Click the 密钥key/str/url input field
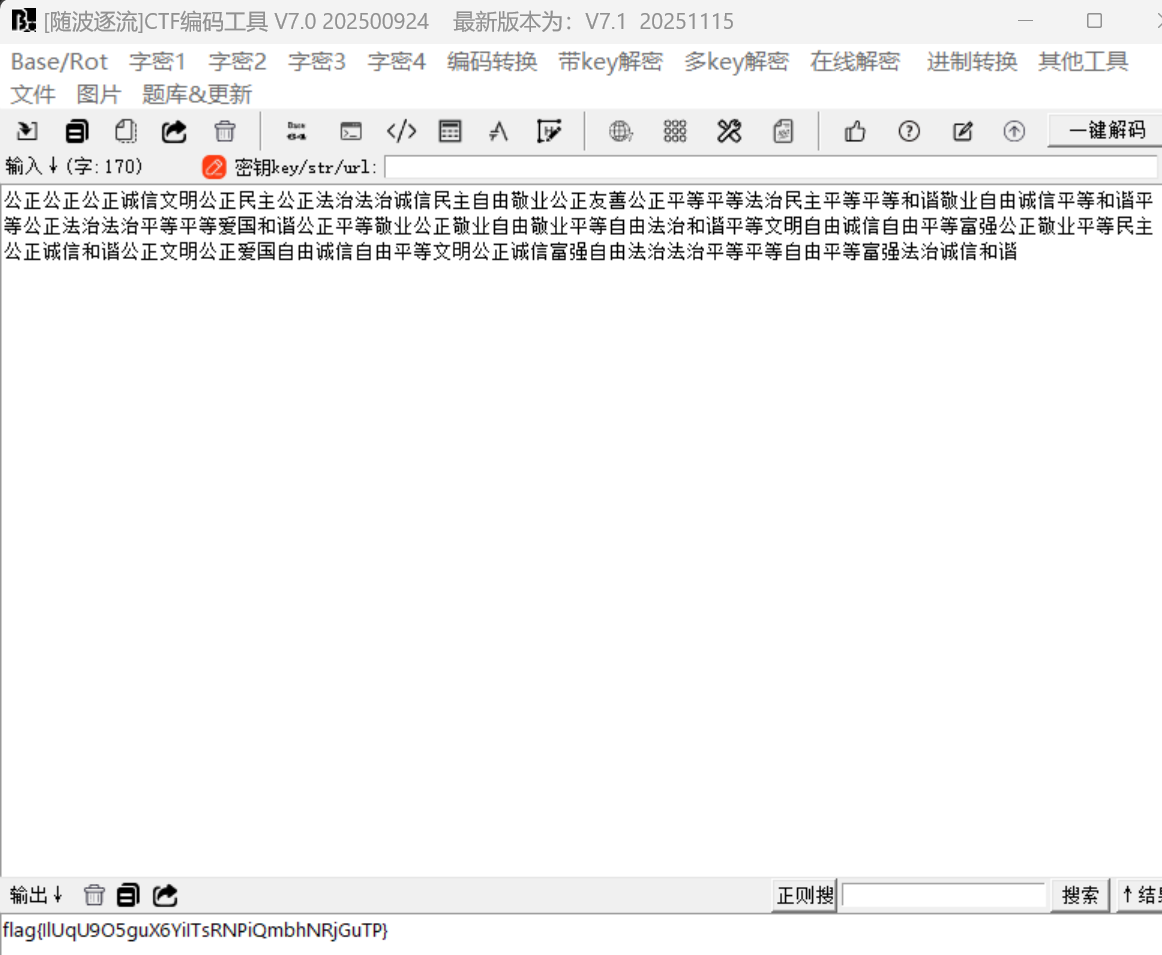This screenshot has height=955, width=1162. [x=770, y=167]
